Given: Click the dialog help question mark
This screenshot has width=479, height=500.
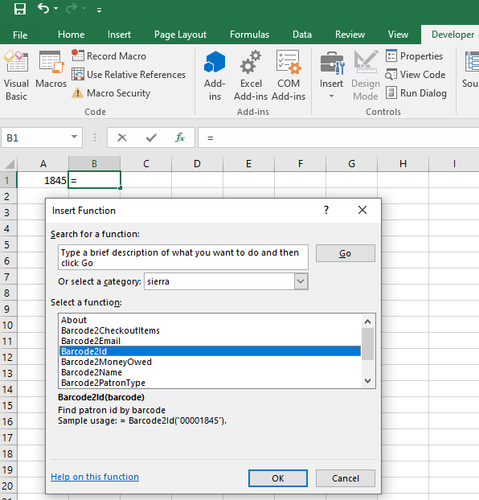Looking at the screenshot, I should tap(326, 210).
